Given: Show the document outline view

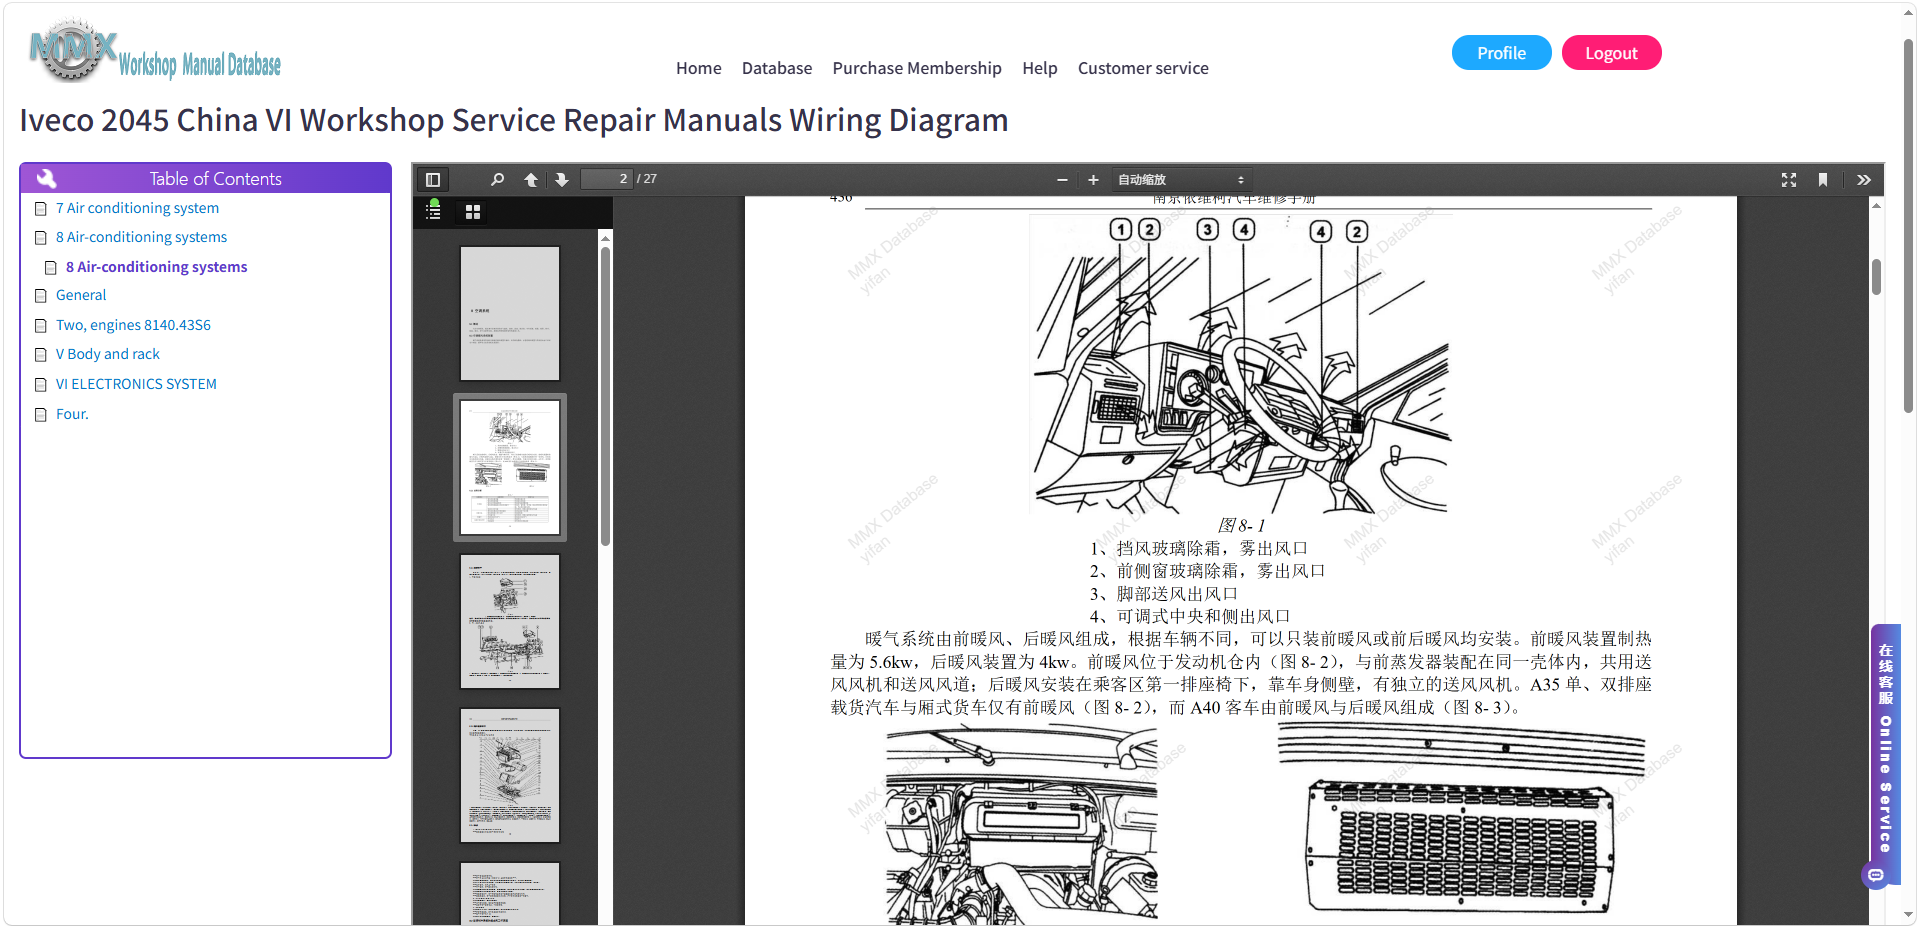Looking at the screenshot, I should (434, 211).
